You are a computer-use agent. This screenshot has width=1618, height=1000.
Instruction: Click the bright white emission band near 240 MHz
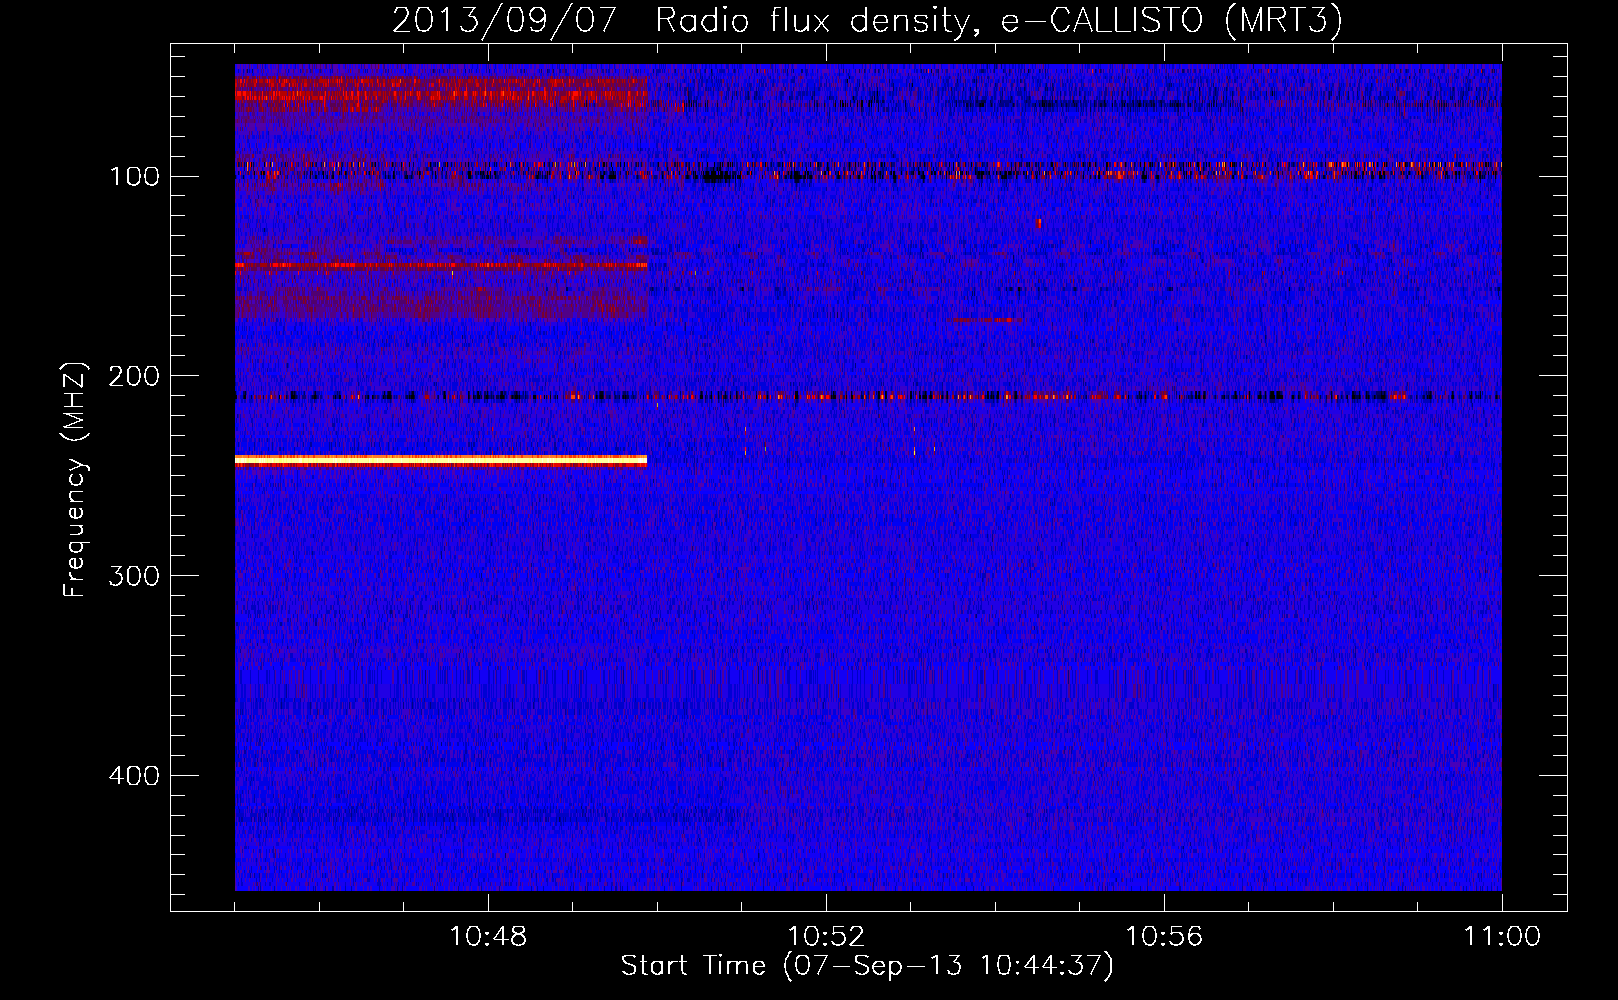(x=441, y=460)
